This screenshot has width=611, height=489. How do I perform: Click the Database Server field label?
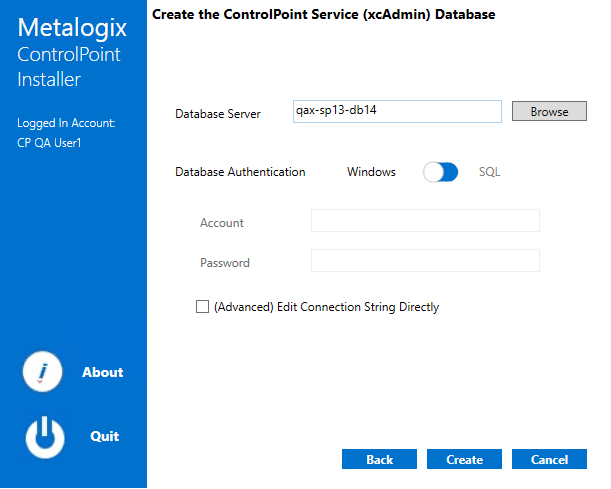pos(217,114)
